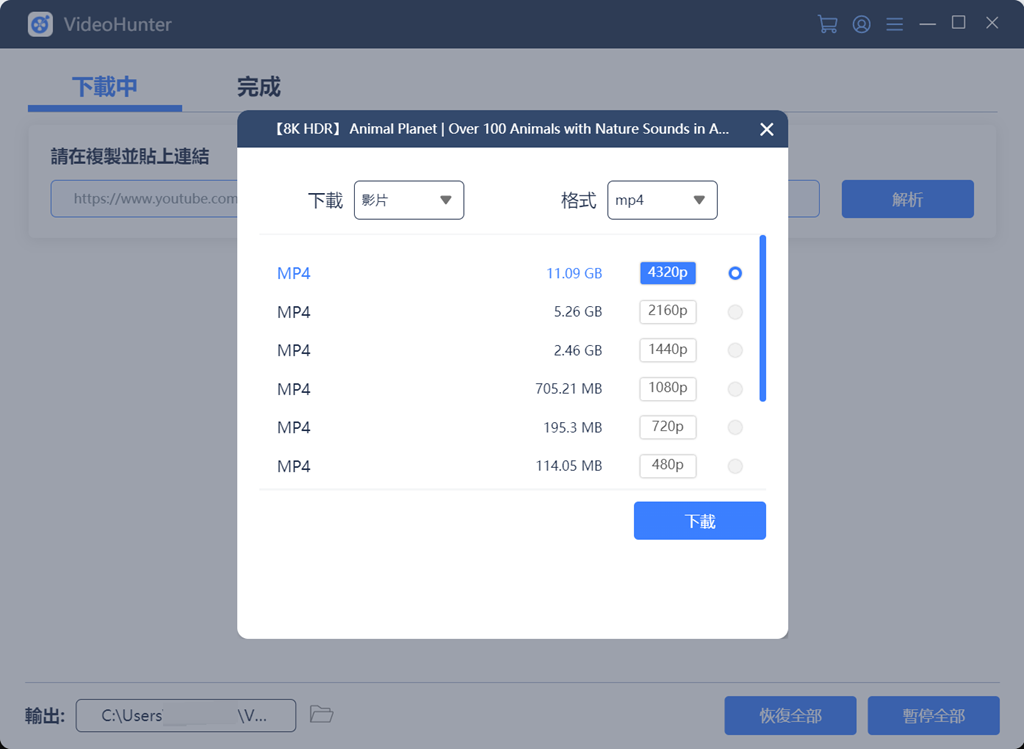1024x749 pixels.
Task: Click the quality list scrollbar
Action: [x=763, y=318]
